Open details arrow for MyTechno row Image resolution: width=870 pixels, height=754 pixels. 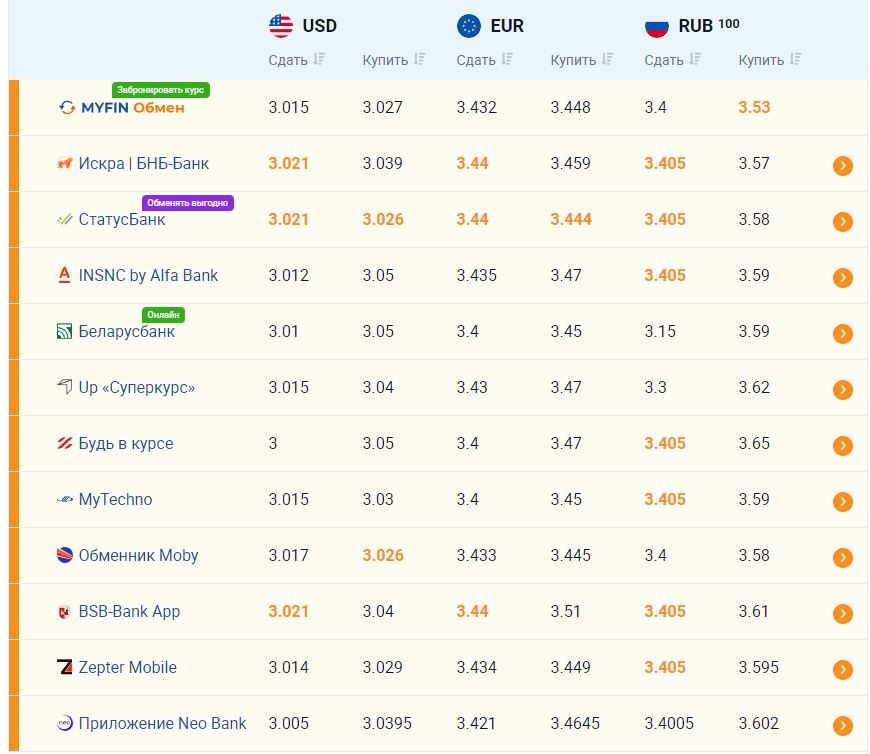pyautogui.click(x=842, y=502)
